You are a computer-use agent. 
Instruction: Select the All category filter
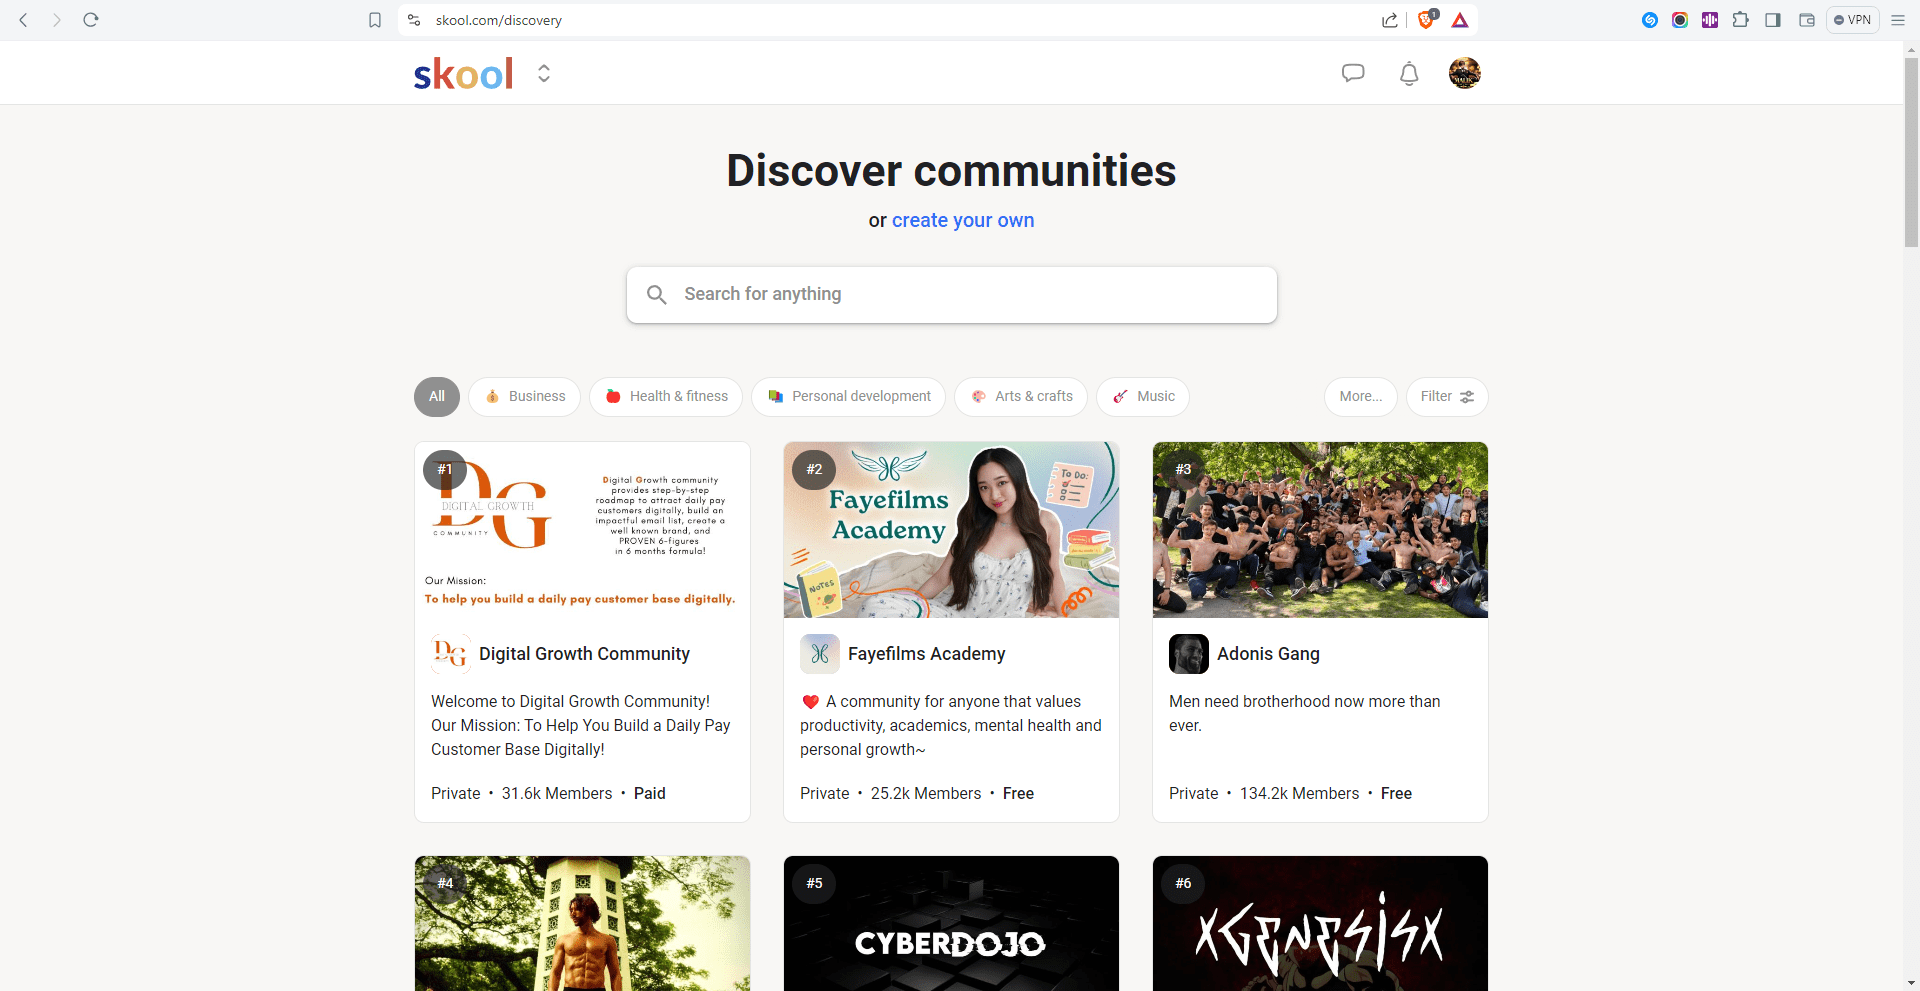click(437, 396)
